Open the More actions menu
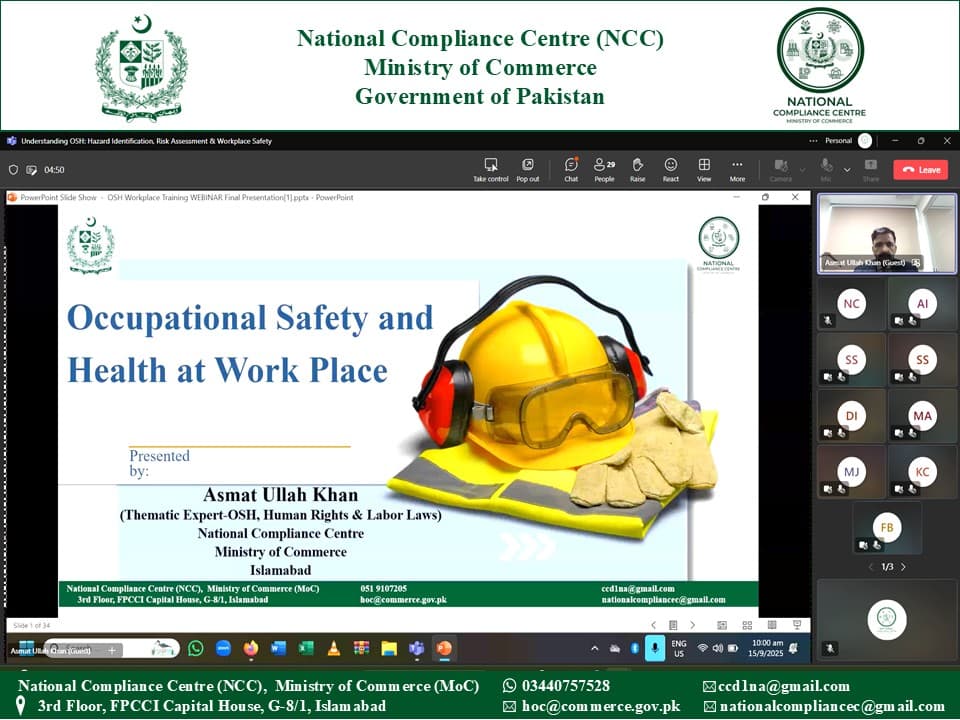Image resolution: width=960 pixels, height=720 pixels. tap(738, 168)
